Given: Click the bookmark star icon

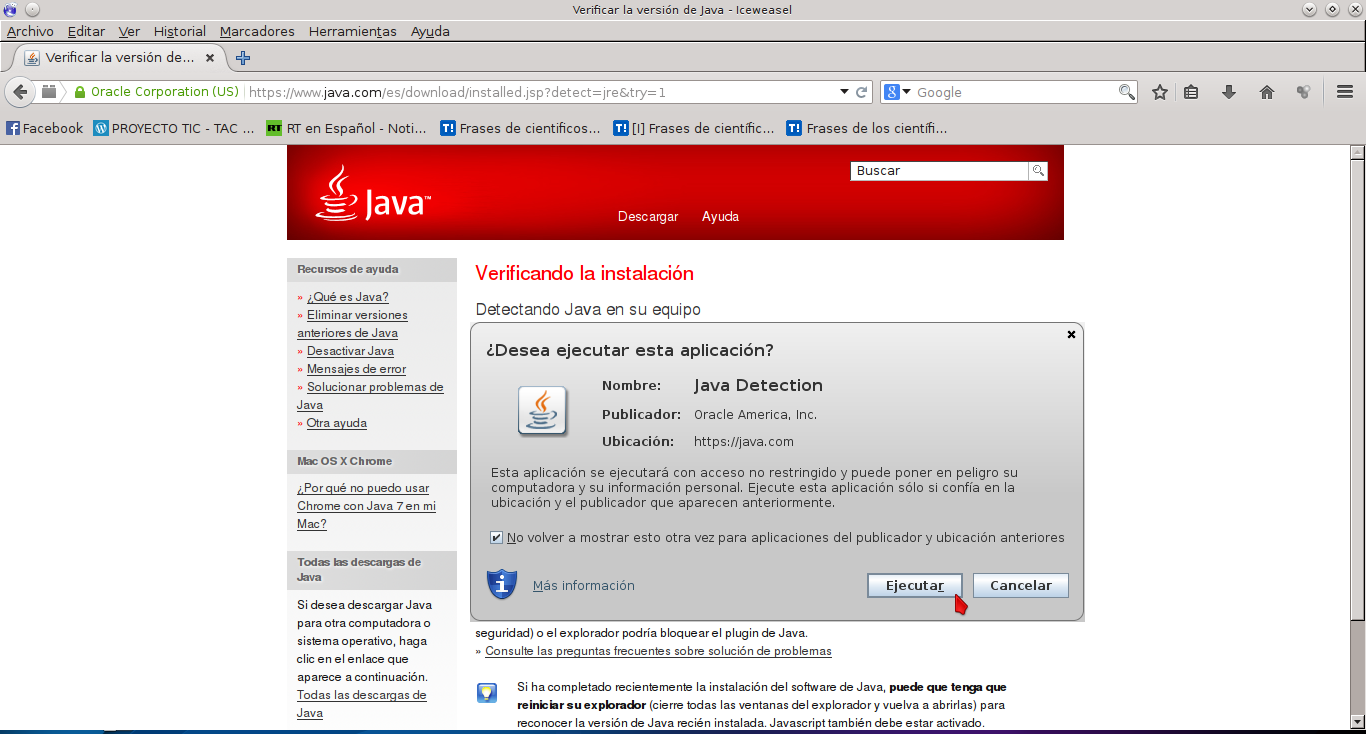Looking at the screenshot, I should (1160, 92).
